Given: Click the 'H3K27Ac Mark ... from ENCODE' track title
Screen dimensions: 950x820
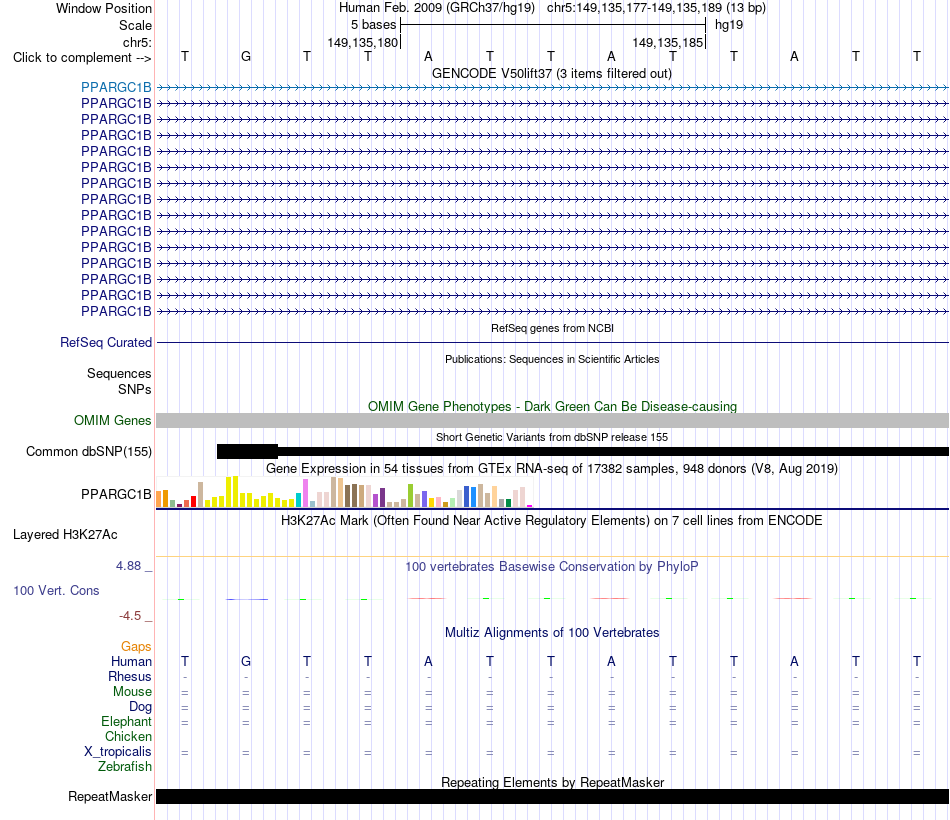Looking at the screenshot, I should click(x=551, y=521).
